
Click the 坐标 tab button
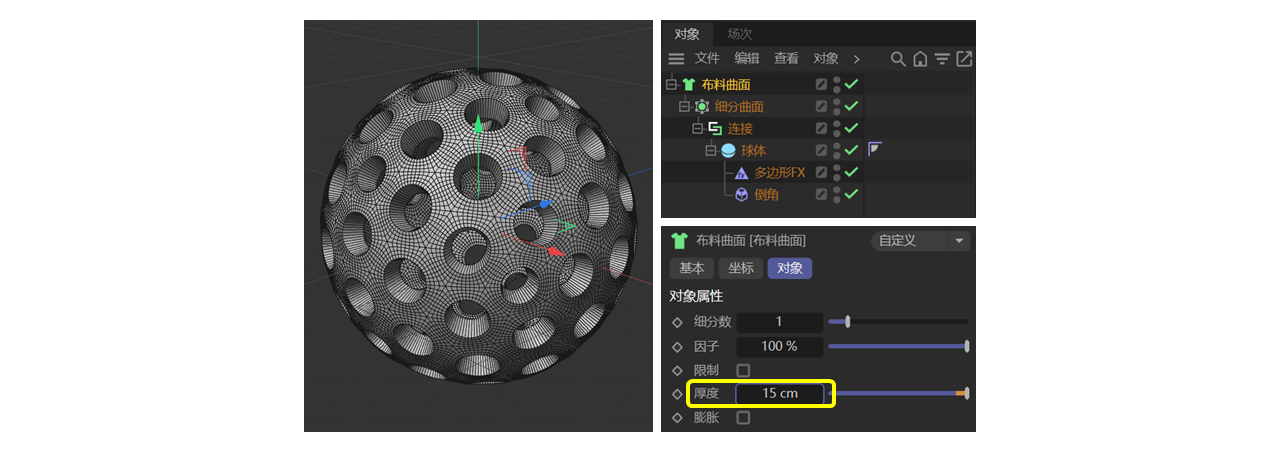[741, 268]
